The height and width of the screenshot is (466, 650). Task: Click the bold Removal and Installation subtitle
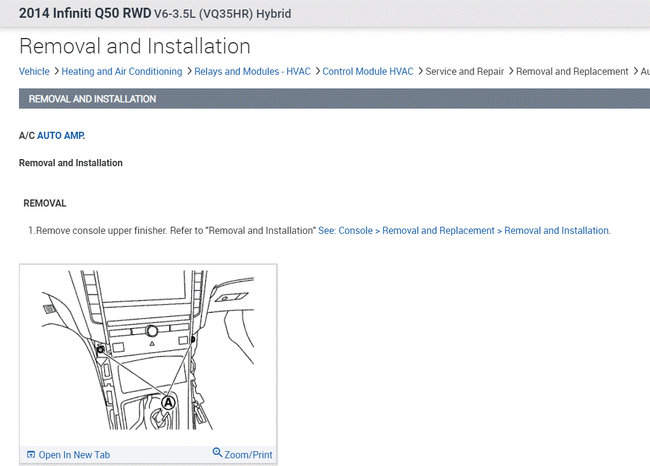pyautogui.click(x=70, y=163)
